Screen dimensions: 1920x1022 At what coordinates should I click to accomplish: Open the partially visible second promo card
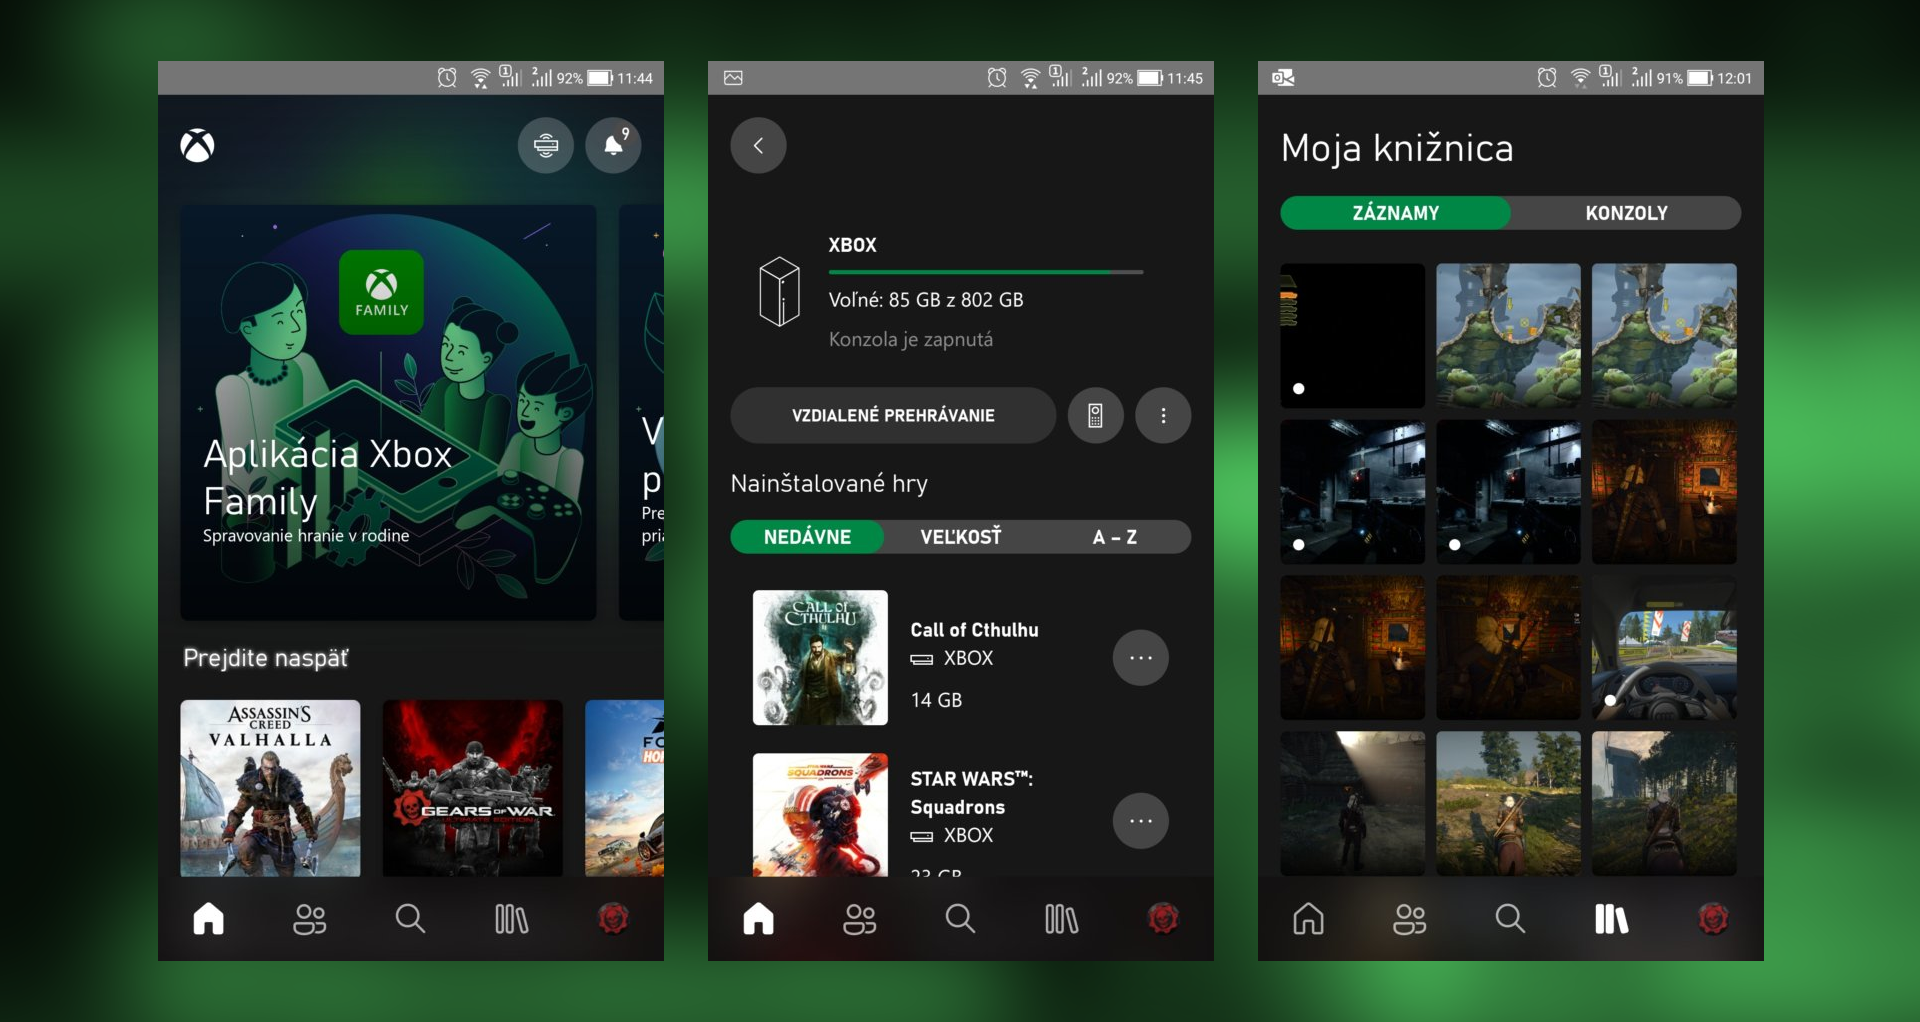pos(642,413)
